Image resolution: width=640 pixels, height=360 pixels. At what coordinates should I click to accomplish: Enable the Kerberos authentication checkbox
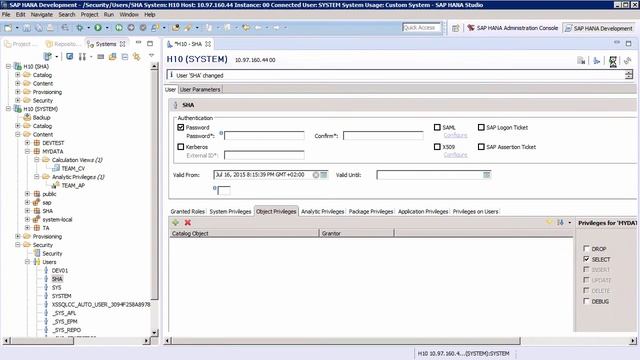coord(181,147)
